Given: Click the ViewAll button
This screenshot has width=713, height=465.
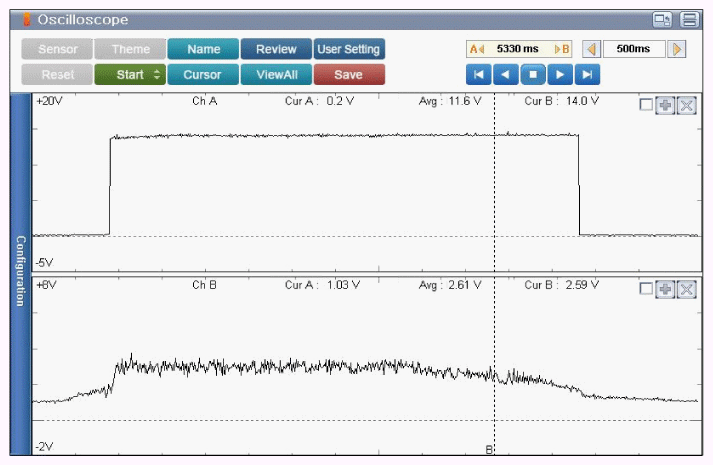Looking at the screenshot, I should (x=276, y=74).
